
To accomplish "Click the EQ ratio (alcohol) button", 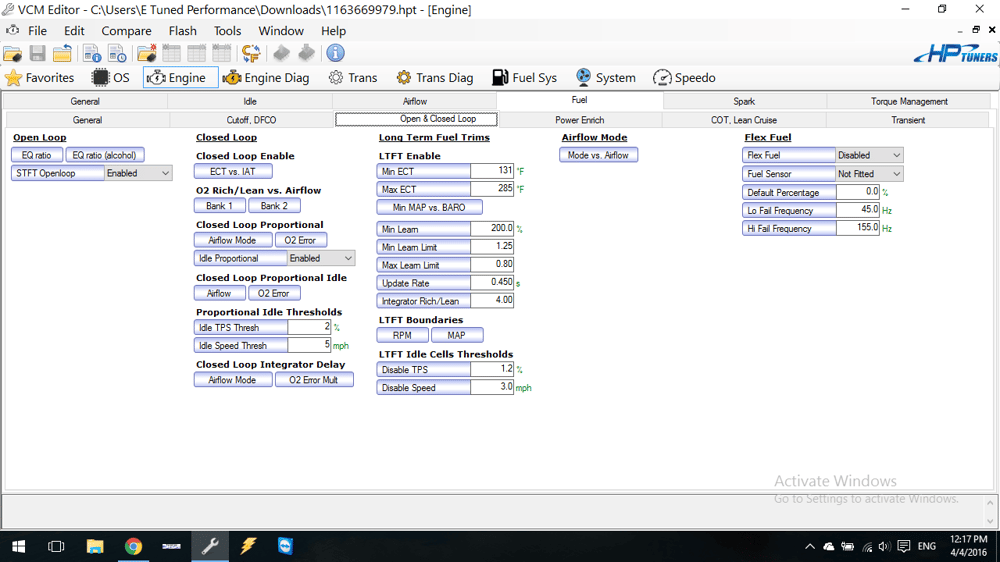I will [106, 155].
